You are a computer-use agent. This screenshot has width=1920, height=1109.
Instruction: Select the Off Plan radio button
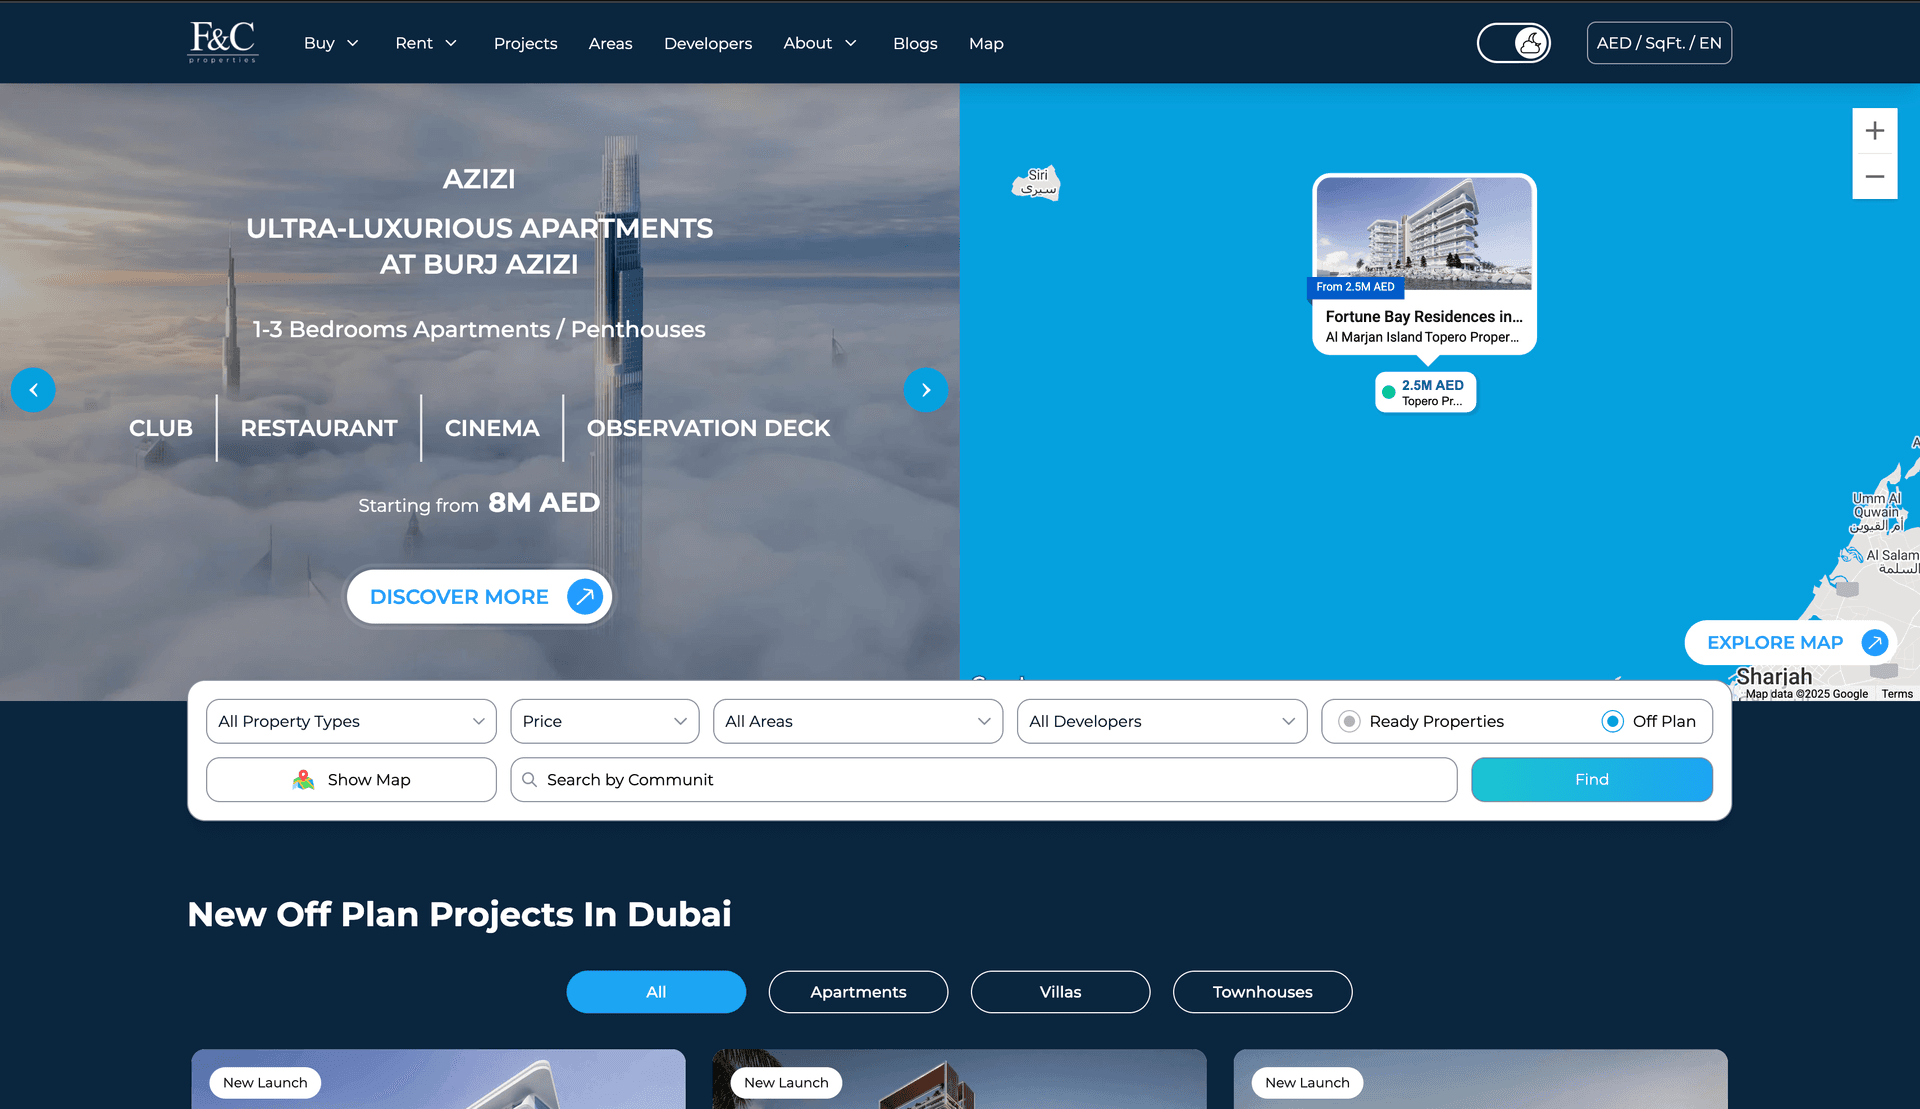1611,721
